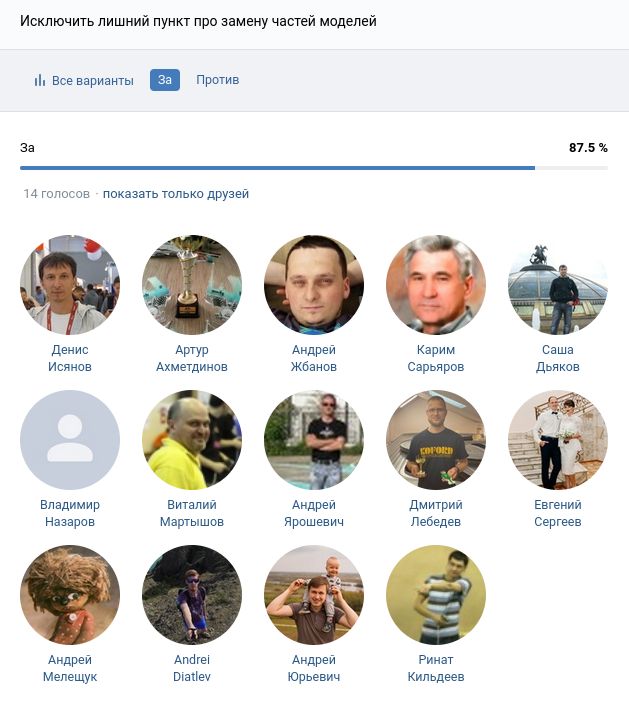
Task: Click Виталий Мартышов's name link
Action: coord(192,513)
